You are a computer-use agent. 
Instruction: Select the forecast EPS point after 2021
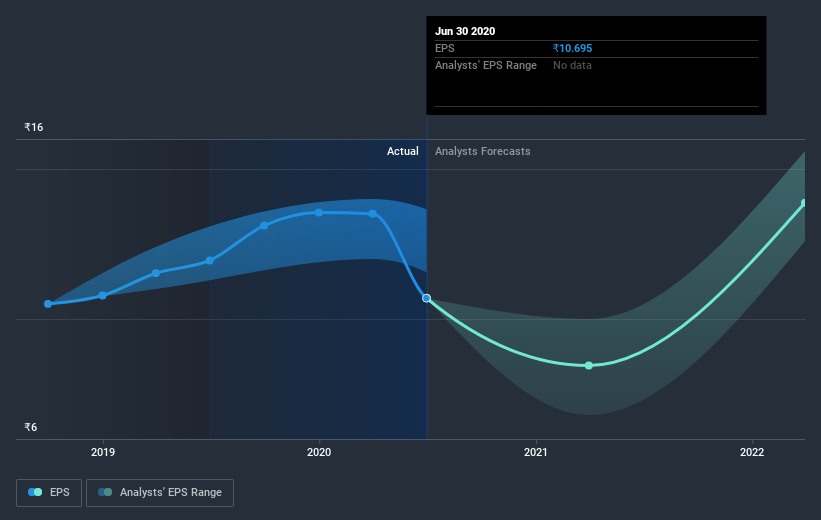pos(589,366)
